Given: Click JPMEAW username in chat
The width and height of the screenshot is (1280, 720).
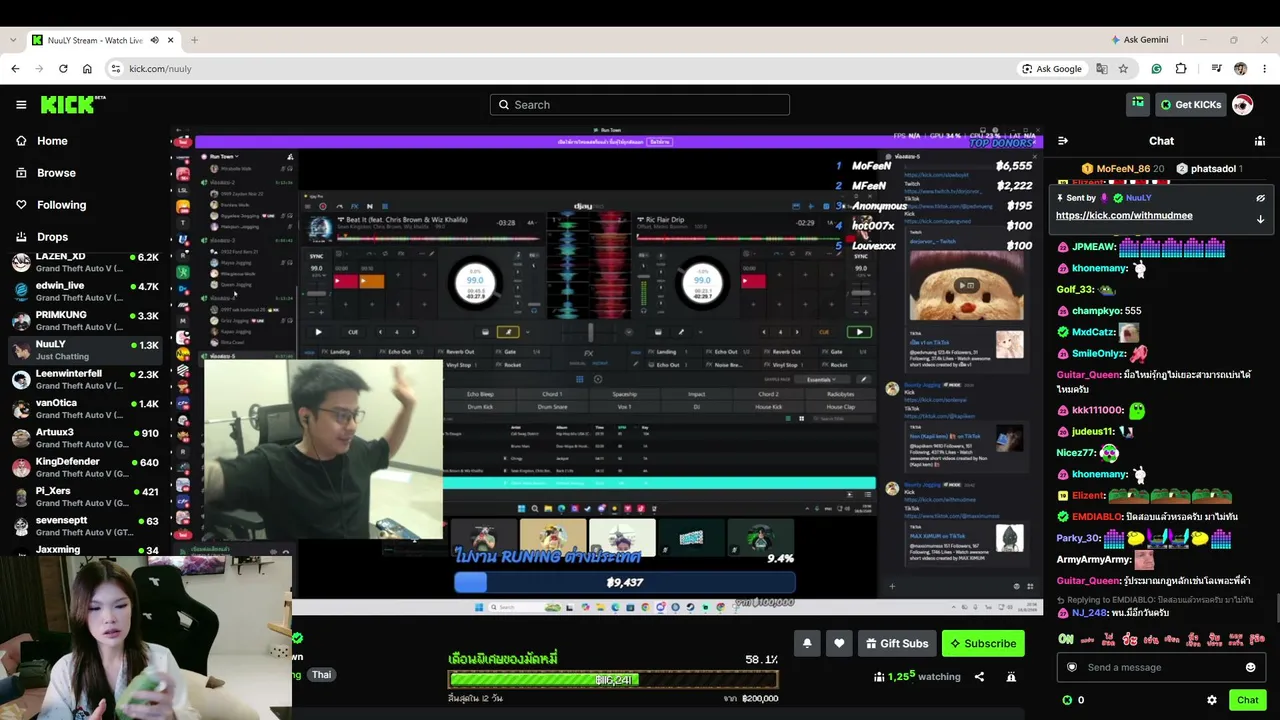Looking at the screenshot, I should 1093,247.
